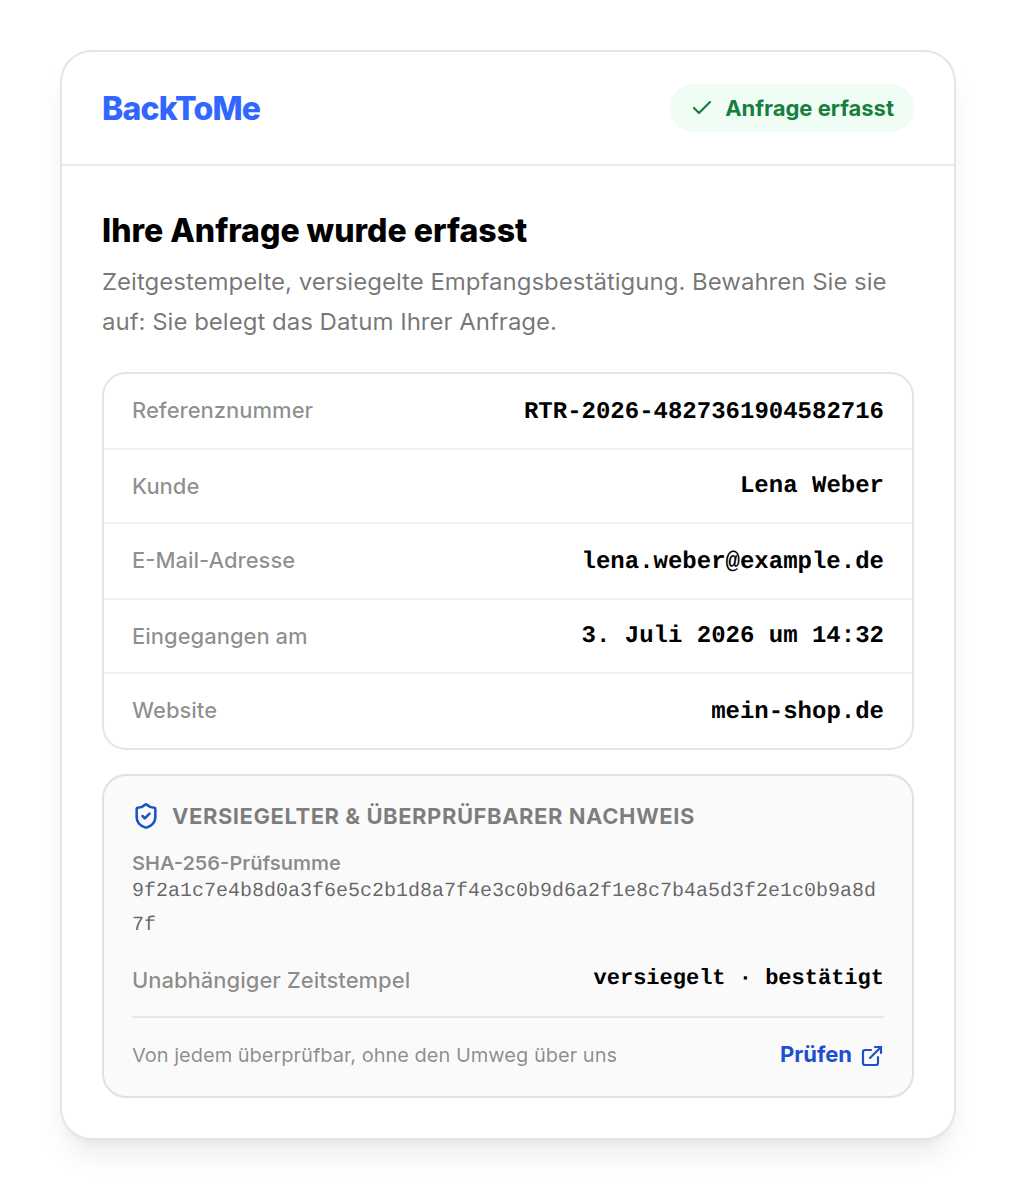The image size is (1016, 1188).
Task: Click the "Referenznummer" label
Action: 222,411
